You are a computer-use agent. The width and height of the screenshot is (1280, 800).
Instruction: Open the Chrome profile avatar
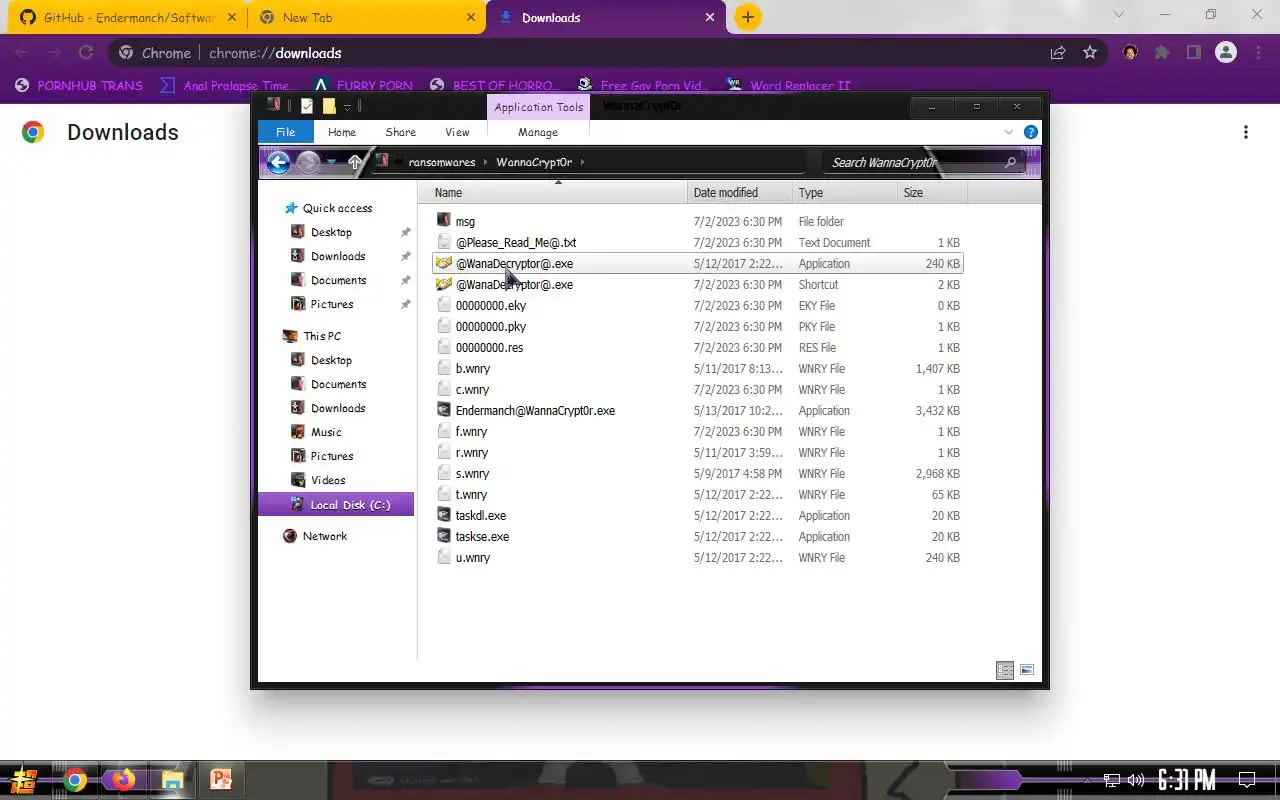click(1226, 53)
